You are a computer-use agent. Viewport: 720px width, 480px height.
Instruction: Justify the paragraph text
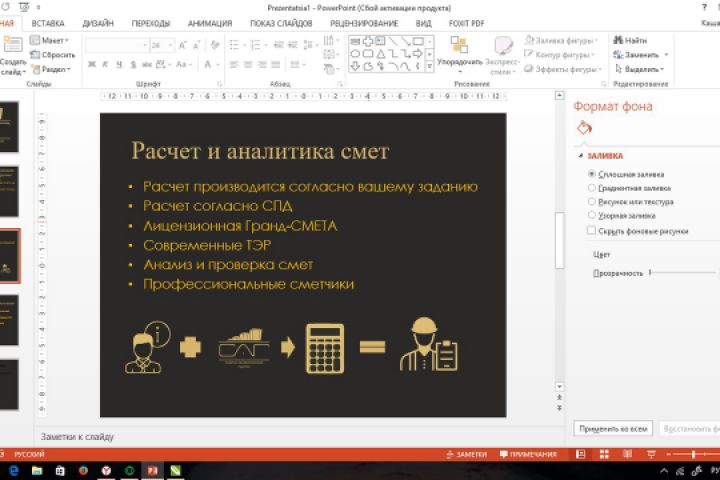276,65
